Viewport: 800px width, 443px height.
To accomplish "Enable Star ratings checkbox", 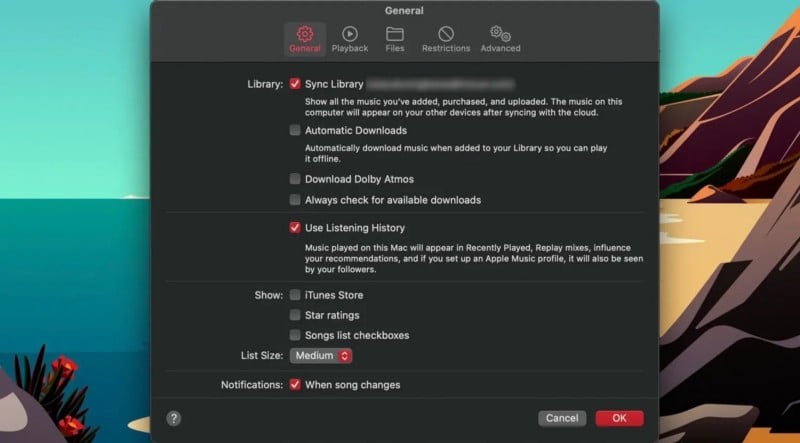I will (x=295, y=315).
